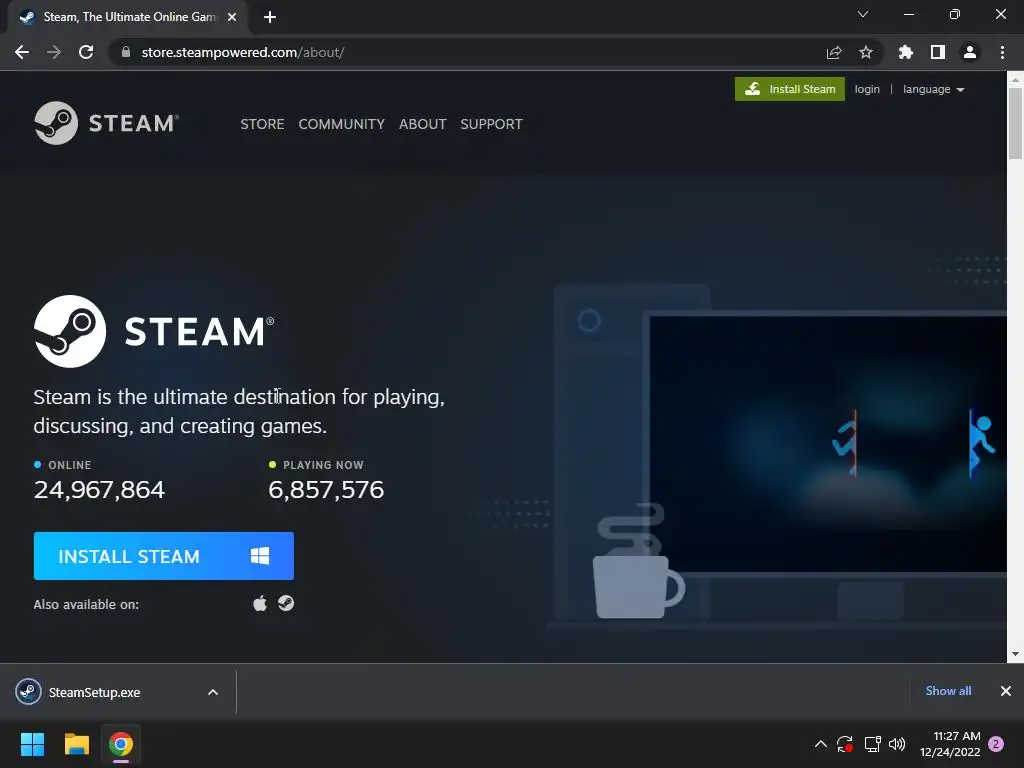Open the tab search chevron
This screenshot has width=1024, height=768.
863,14
